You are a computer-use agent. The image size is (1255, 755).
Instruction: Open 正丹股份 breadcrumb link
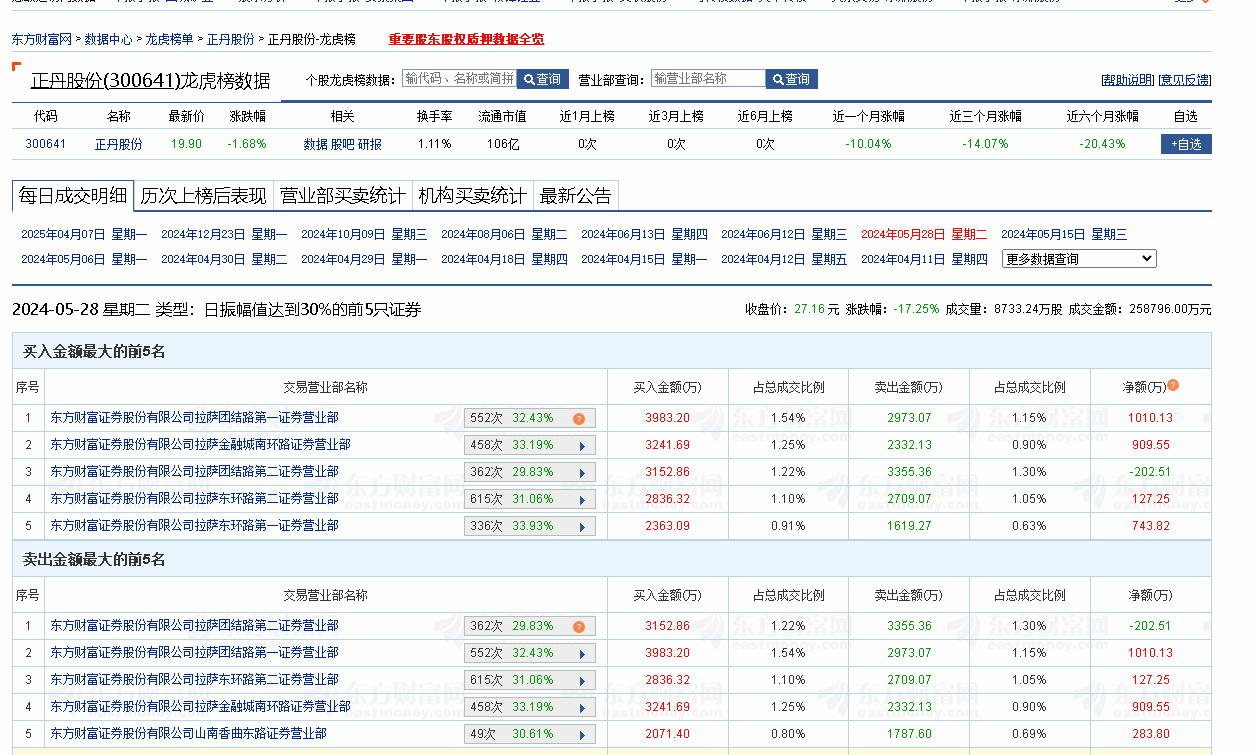pyautogui.click(x=230, y=40)
